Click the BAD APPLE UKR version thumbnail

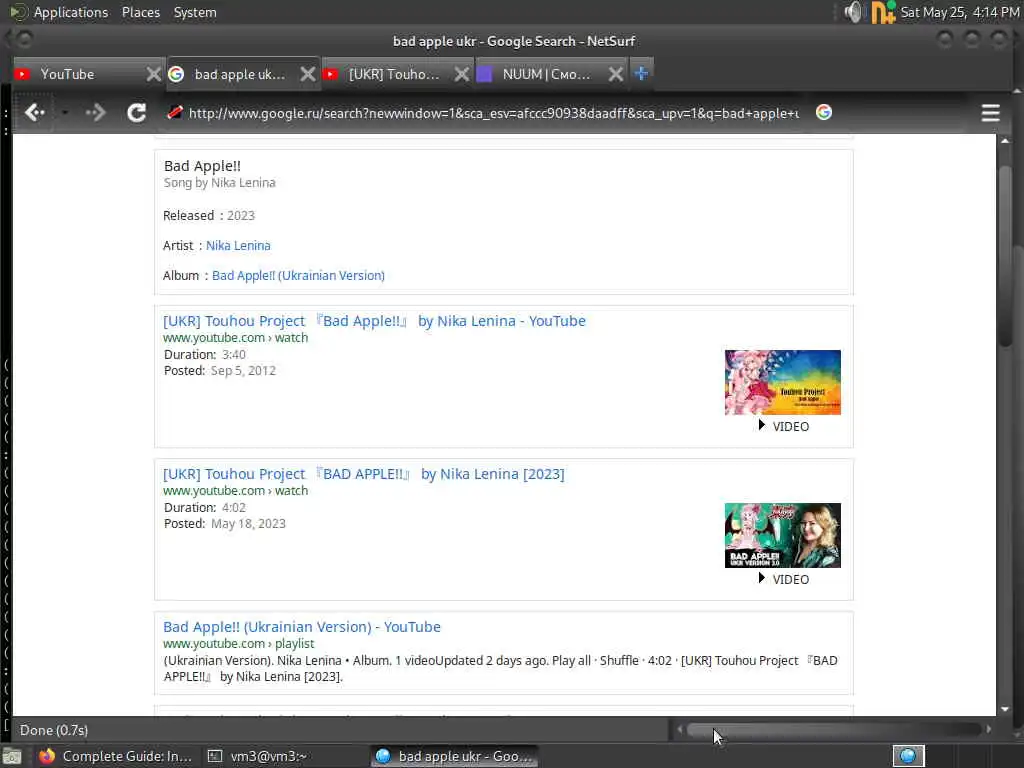tap(782, 535)
